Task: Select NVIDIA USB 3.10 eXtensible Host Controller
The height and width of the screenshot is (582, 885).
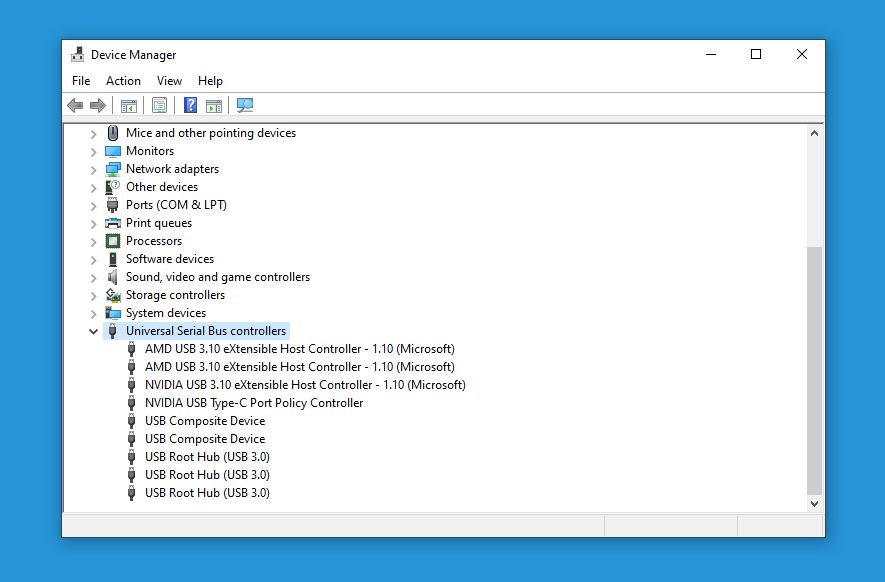Action: (305, 385)
